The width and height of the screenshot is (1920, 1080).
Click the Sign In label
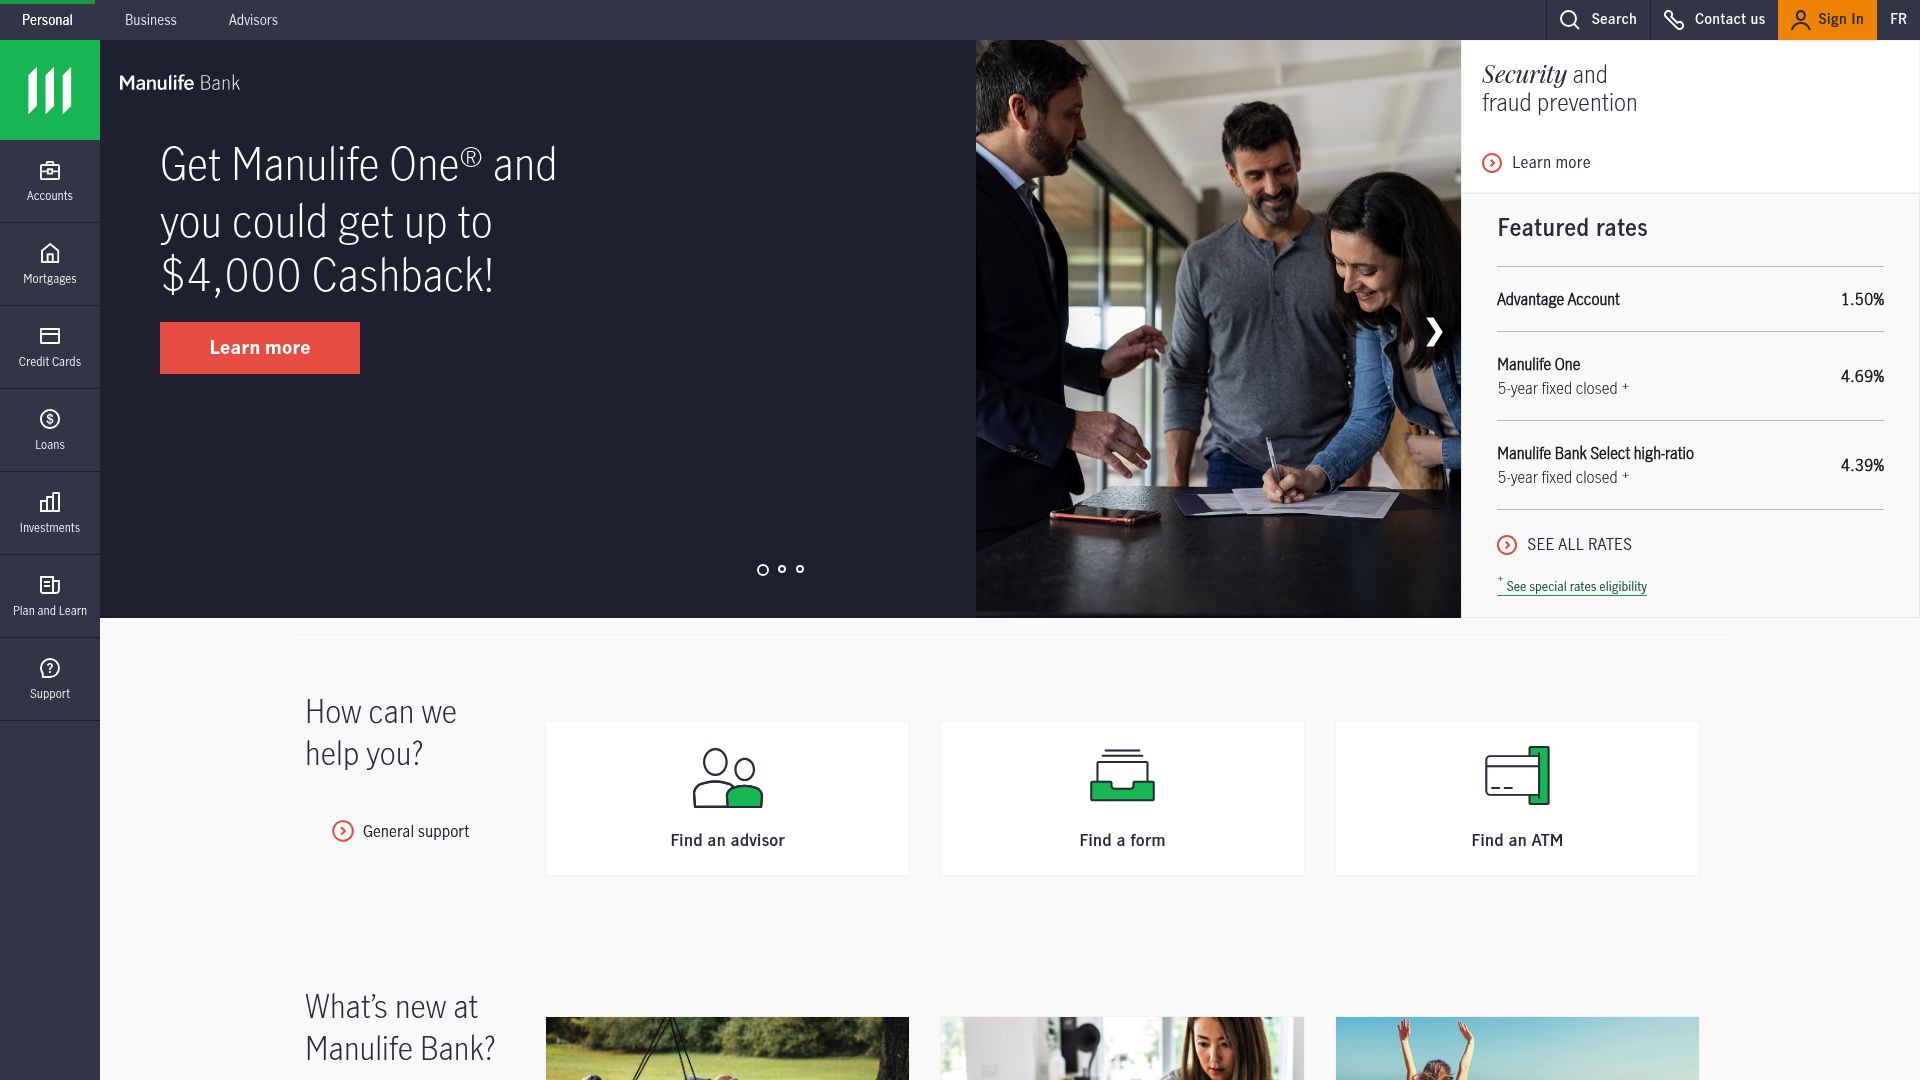click(x=1841, y=19)
